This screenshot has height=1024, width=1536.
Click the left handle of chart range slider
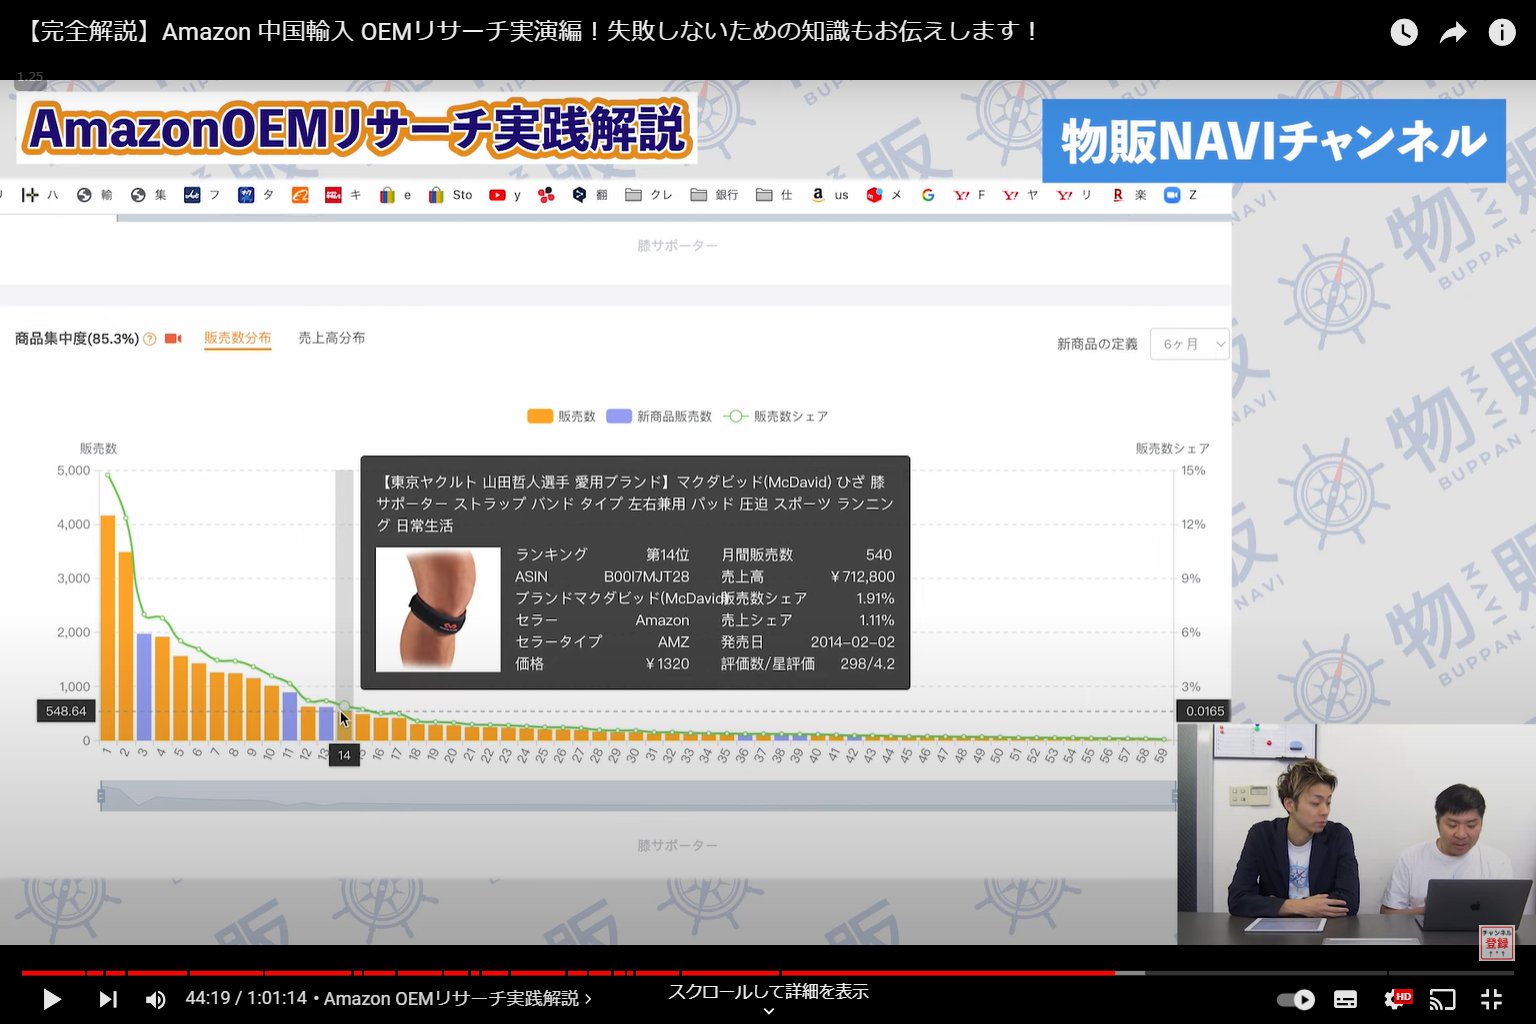click(101, 796)
